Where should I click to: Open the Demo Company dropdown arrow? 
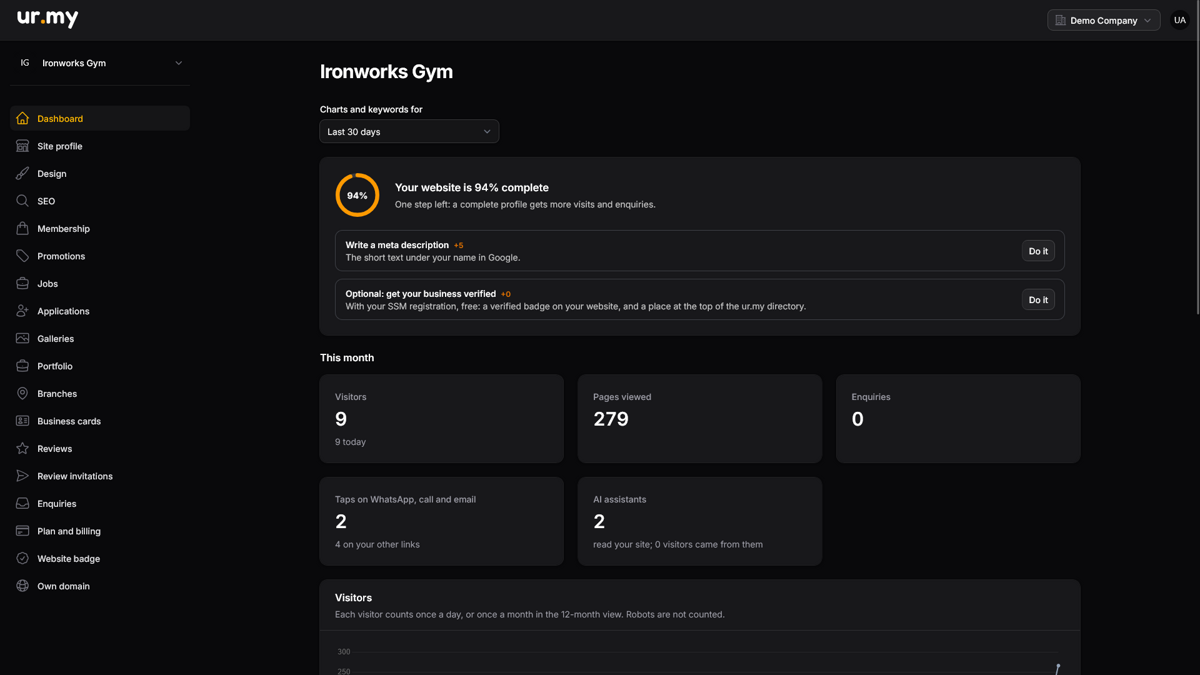click(1147, 20)
